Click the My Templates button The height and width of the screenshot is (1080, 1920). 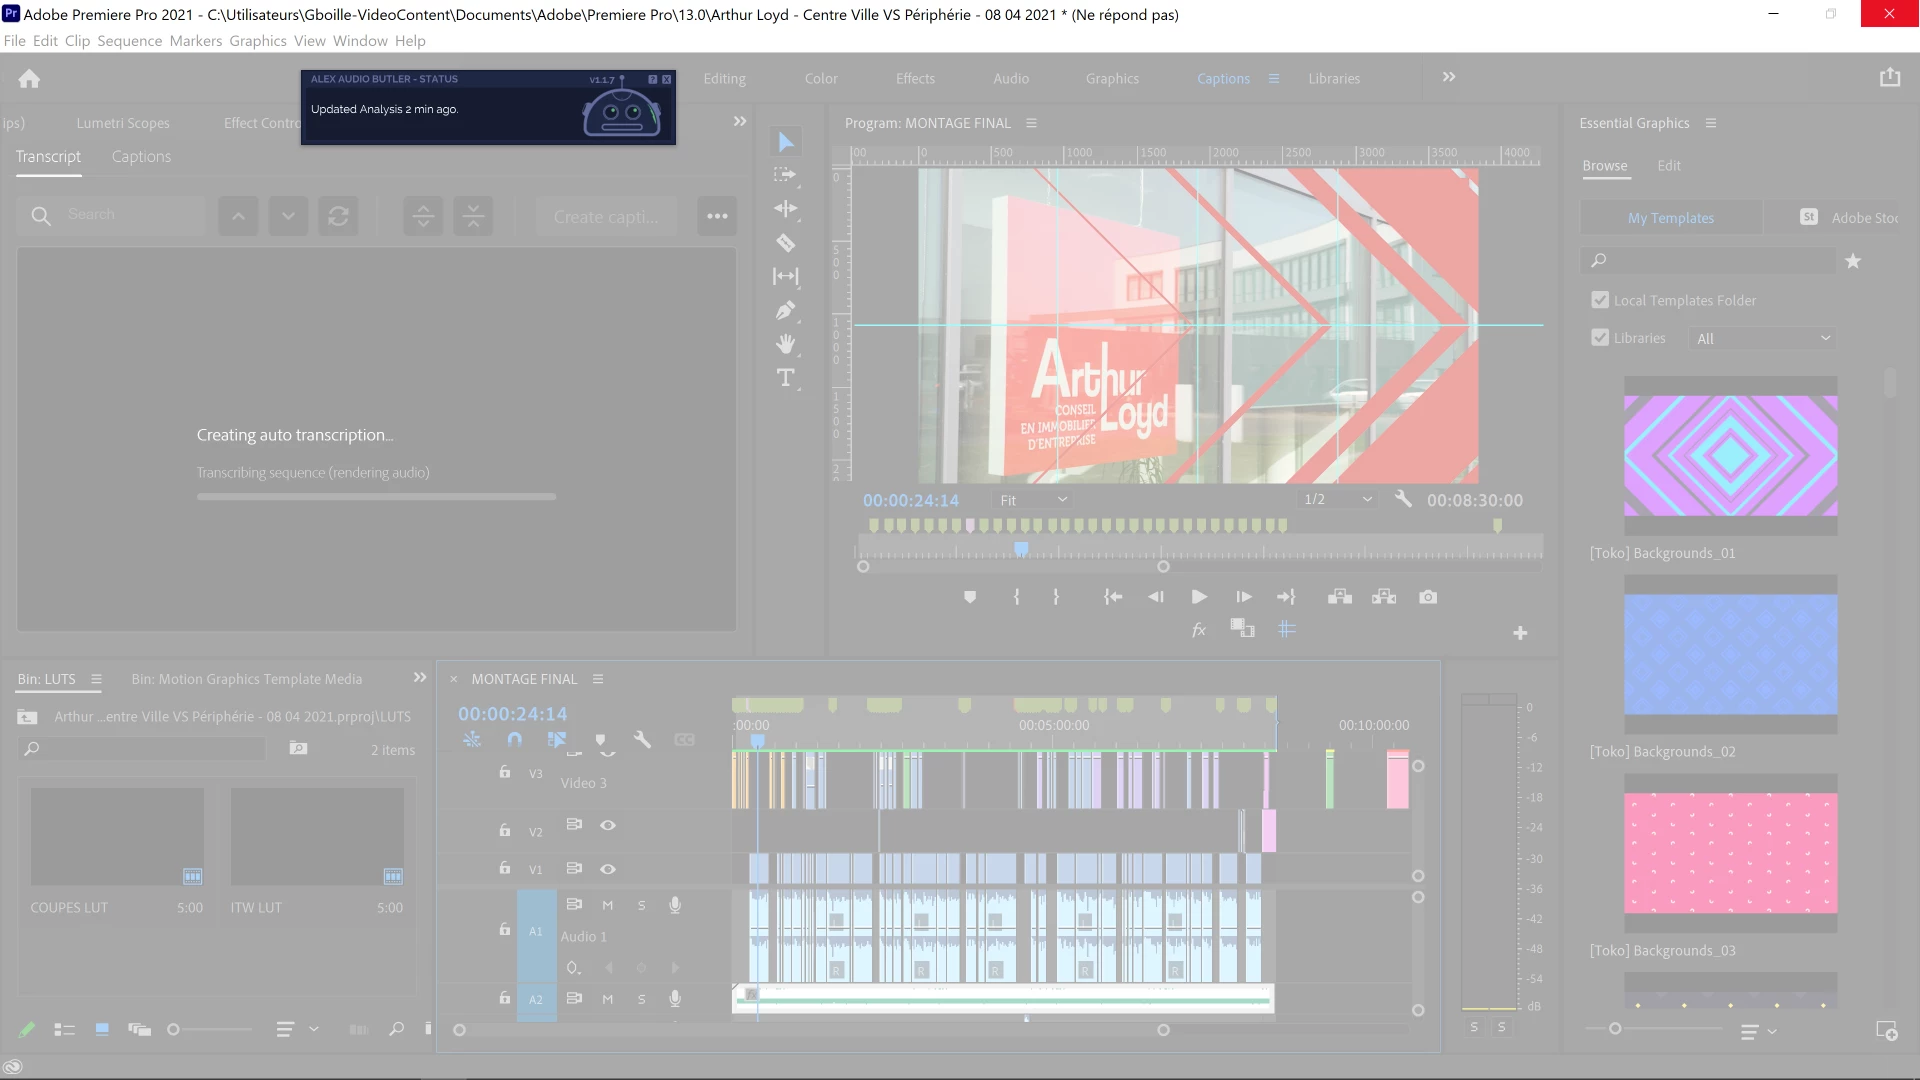click(x=1670, y=218)
